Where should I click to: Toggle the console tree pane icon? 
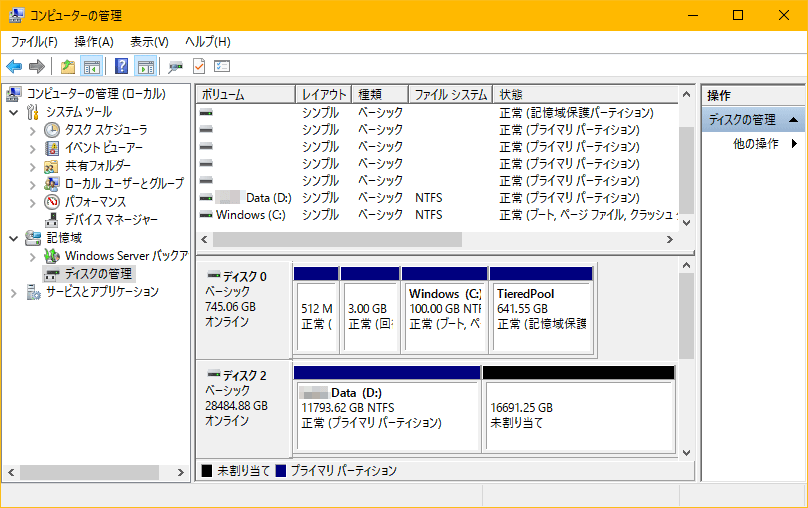(92, 67)
